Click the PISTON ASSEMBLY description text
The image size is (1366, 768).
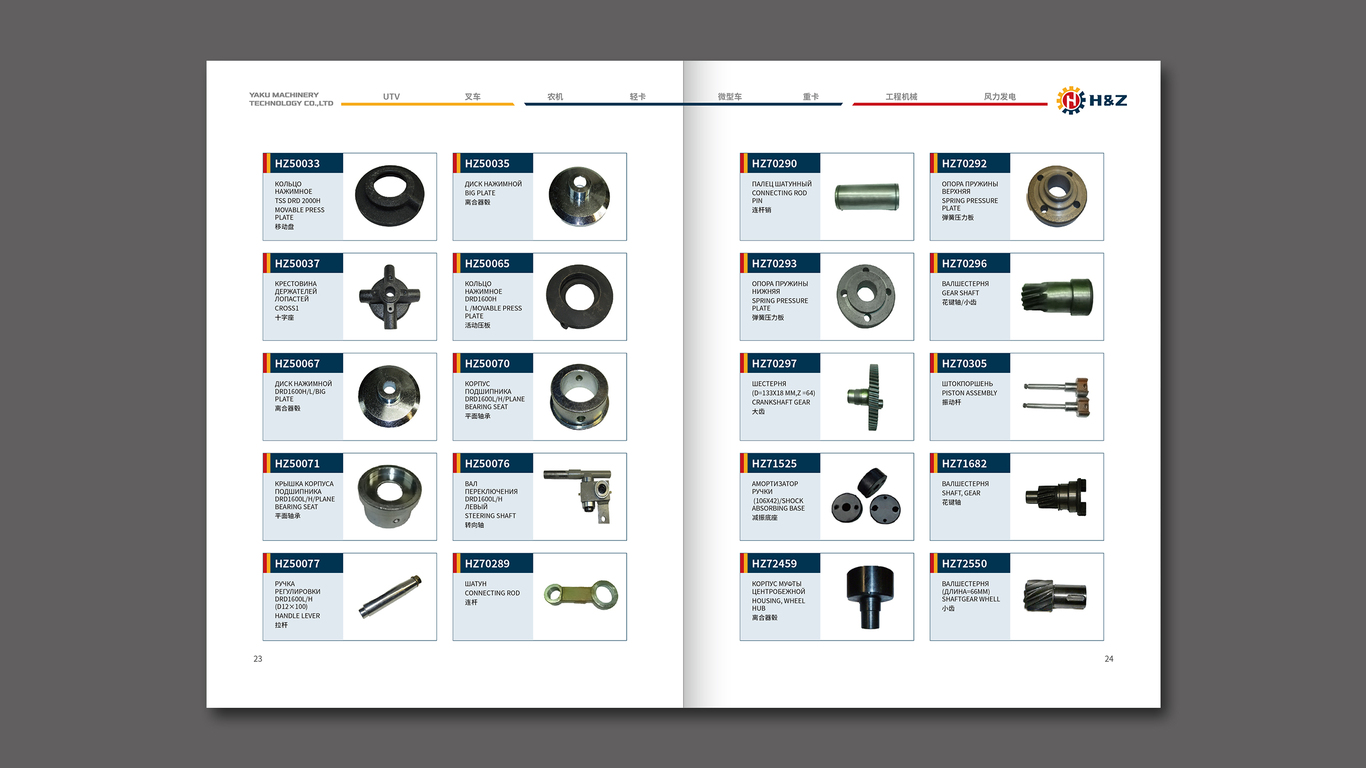969,393
